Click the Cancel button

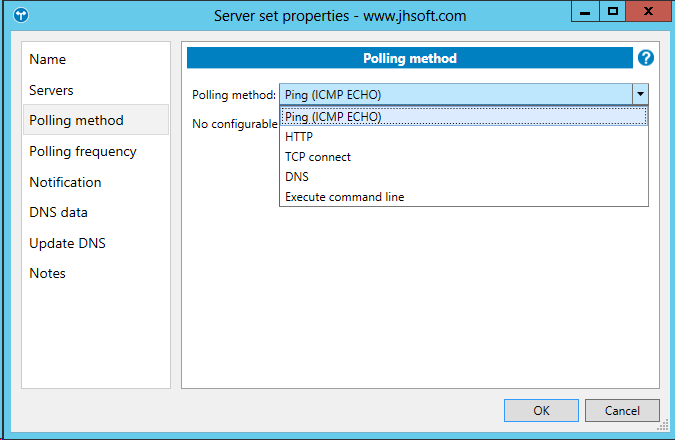click(621, 410)
